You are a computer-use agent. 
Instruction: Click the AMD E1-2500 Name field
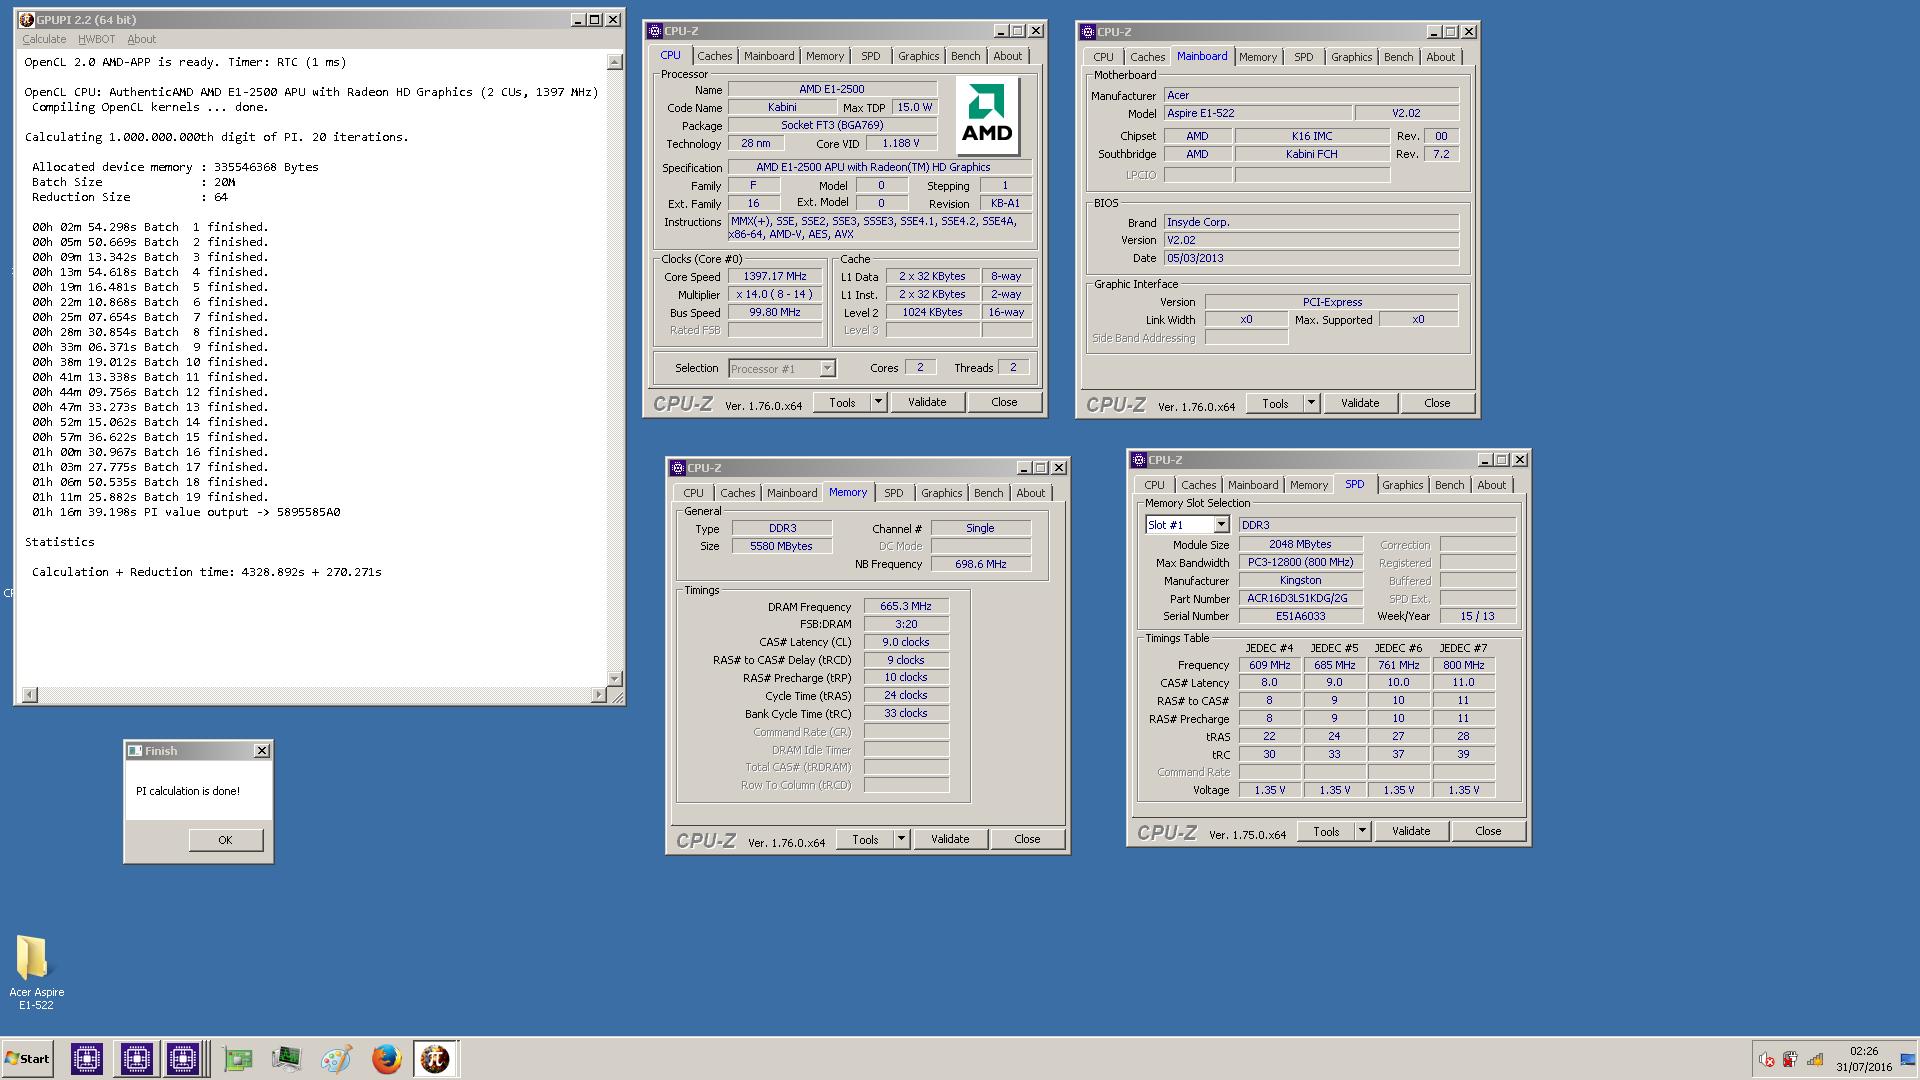[832, 89]
